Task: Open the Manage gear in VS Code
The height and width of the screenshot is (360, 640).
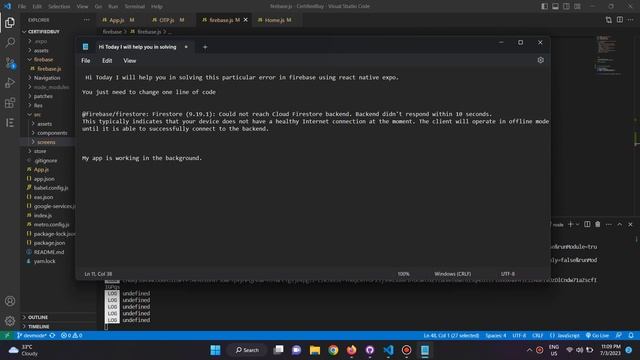Action: (x=10, y=321)
